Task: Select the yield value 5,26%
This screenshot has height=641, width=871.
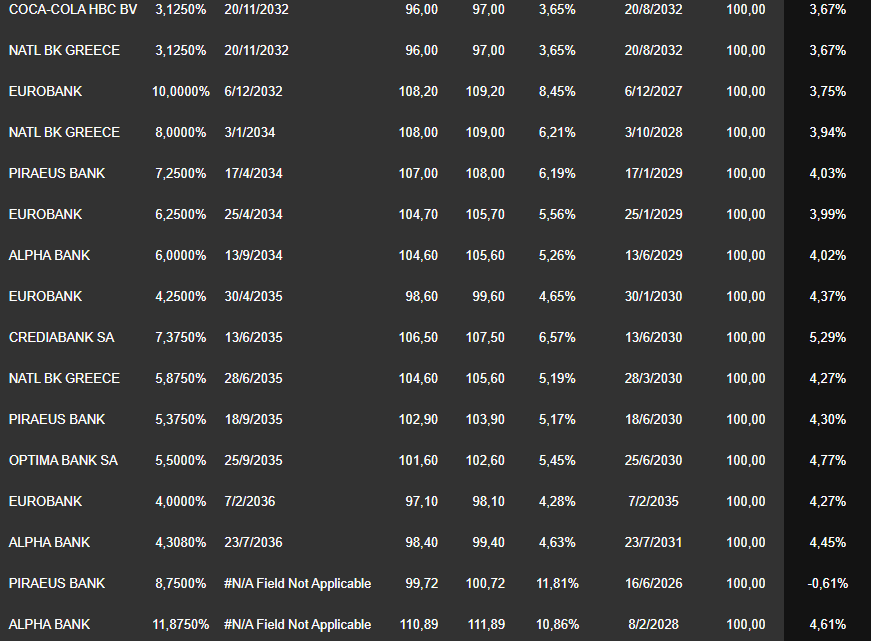Action: click(x=557, y=256)
